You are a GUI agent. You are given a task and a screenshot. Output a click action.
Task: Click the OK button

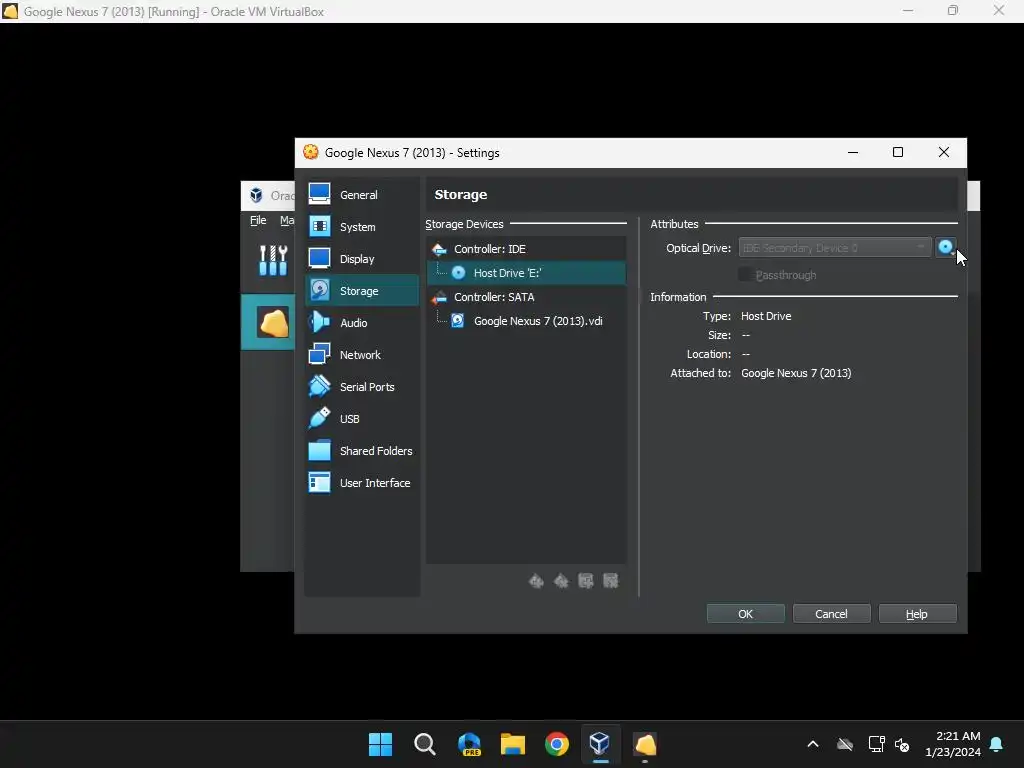click(x=745, y=614)
